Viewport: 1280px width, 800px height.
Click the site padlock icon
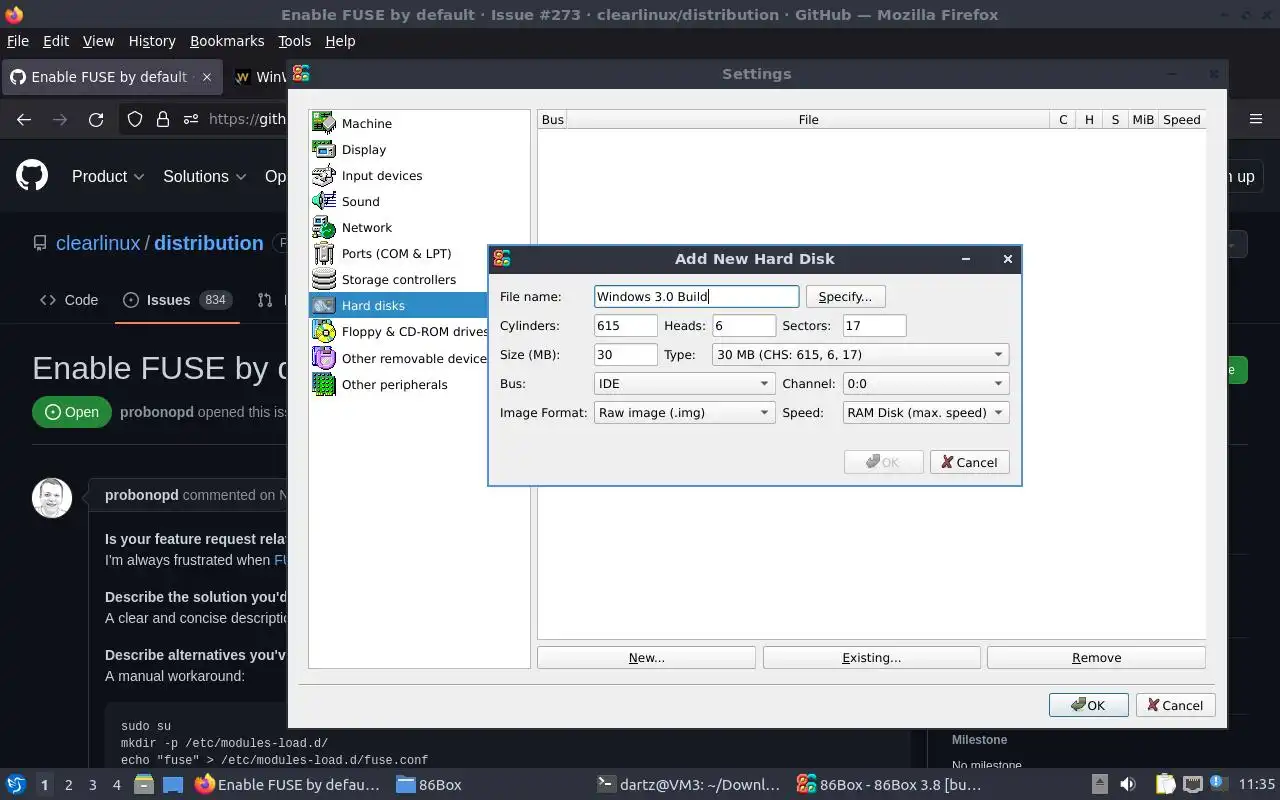click(x=163, y=119)
